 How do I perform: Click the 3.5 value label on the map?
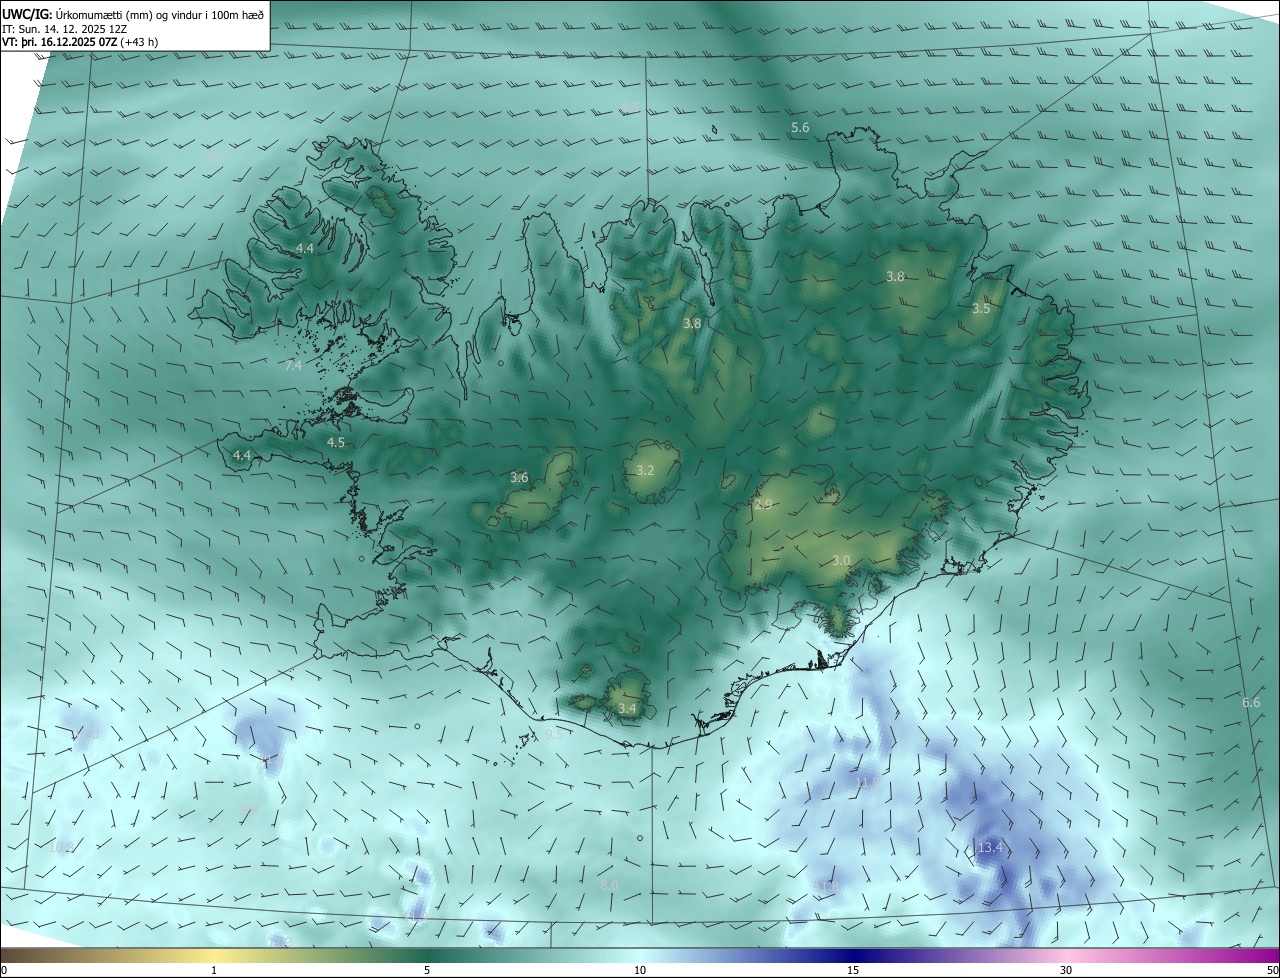[981, 309]
